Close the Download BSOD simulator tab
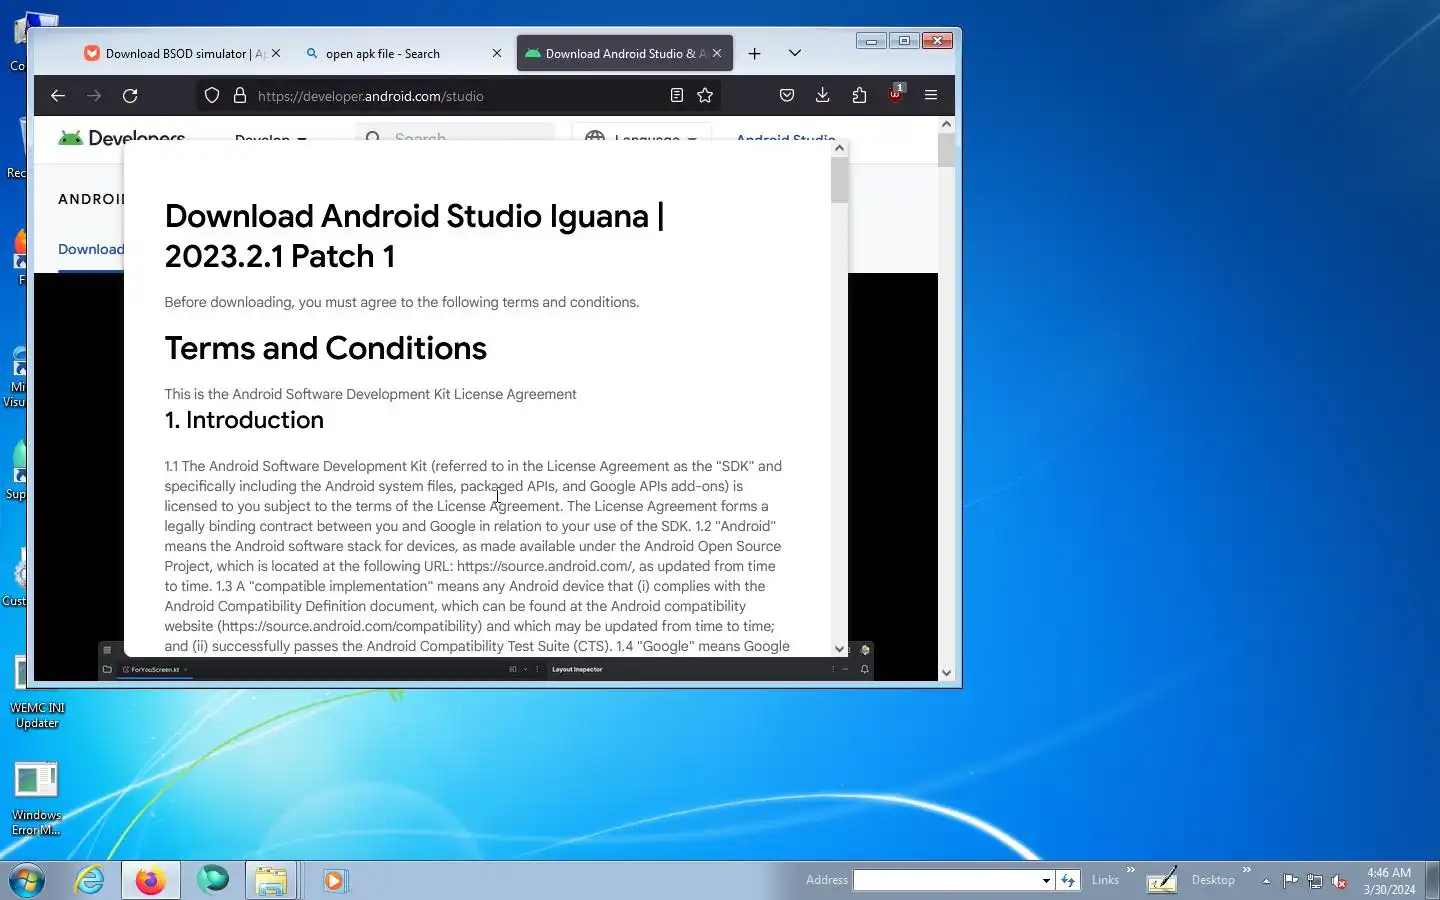This screenshot has height=900, width=1440. click(x=276, y=54)
